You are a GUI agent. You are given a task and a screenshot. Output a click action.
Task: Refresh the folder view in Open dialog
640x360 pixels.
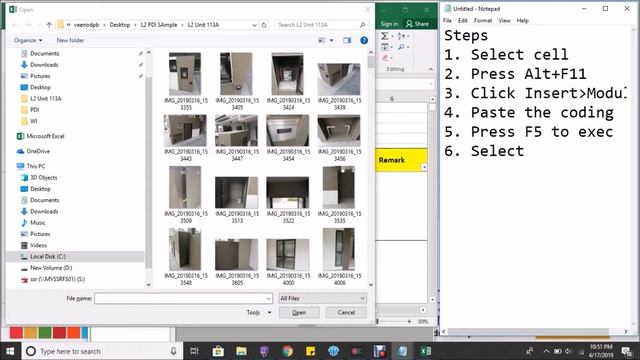click(264, 25)
